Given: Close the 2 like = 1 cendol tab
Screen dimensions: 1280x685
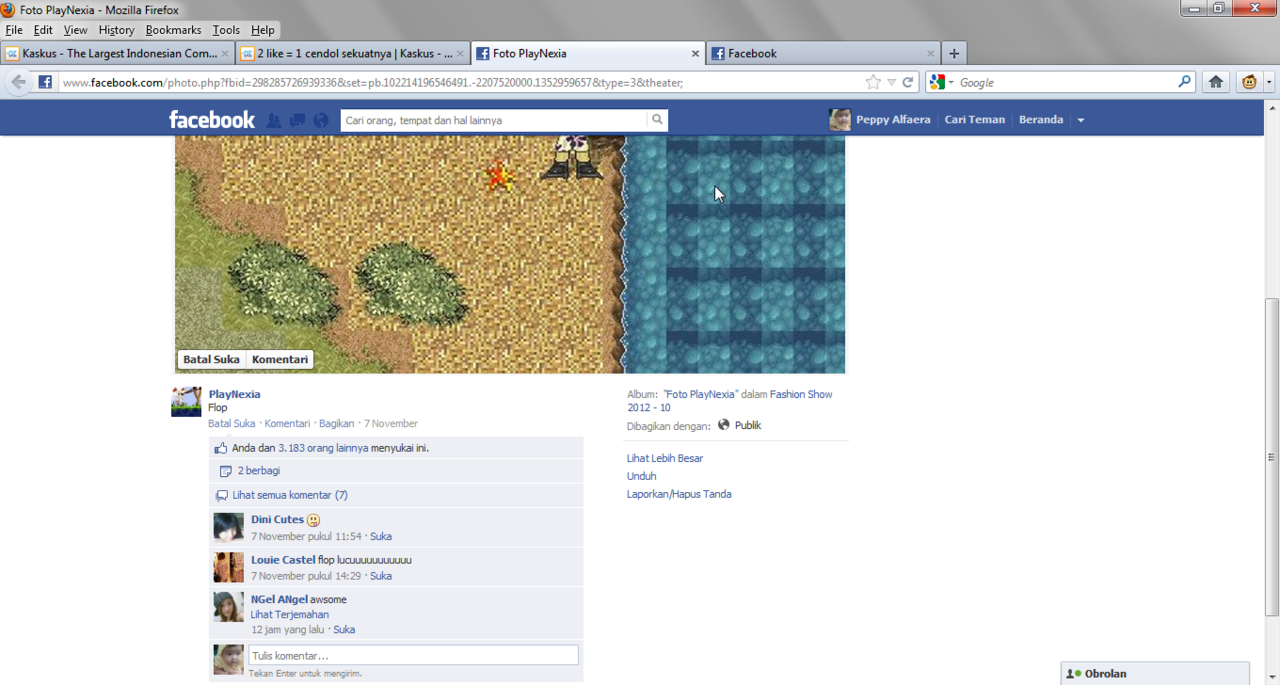Looking at the screenshot, I should [461, 54].
